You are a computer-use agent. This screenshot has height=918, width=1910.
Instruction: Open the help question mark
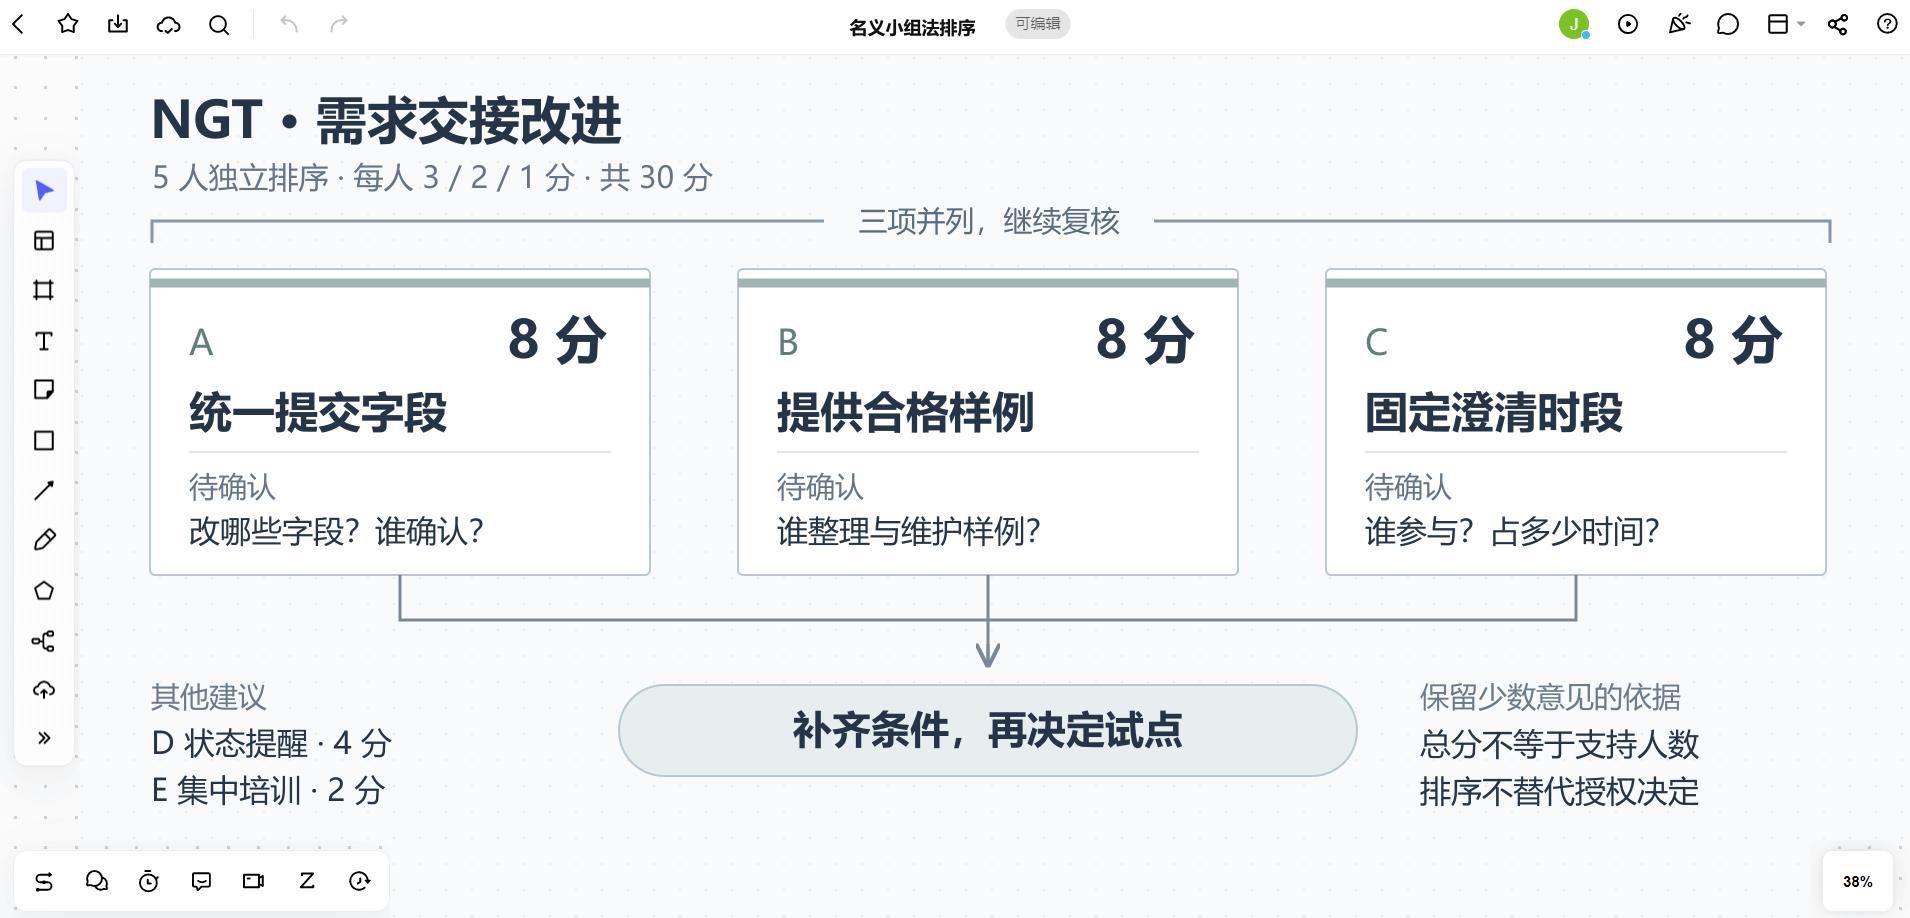(1887, 24)
